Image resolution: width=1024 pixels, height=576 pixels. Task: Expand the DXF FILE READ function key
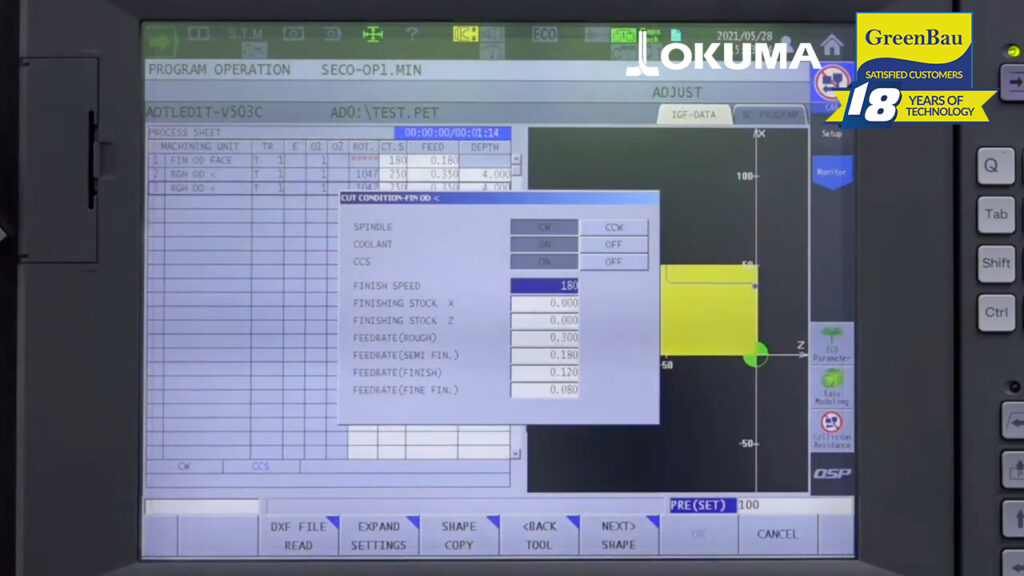tap(298, 535)
